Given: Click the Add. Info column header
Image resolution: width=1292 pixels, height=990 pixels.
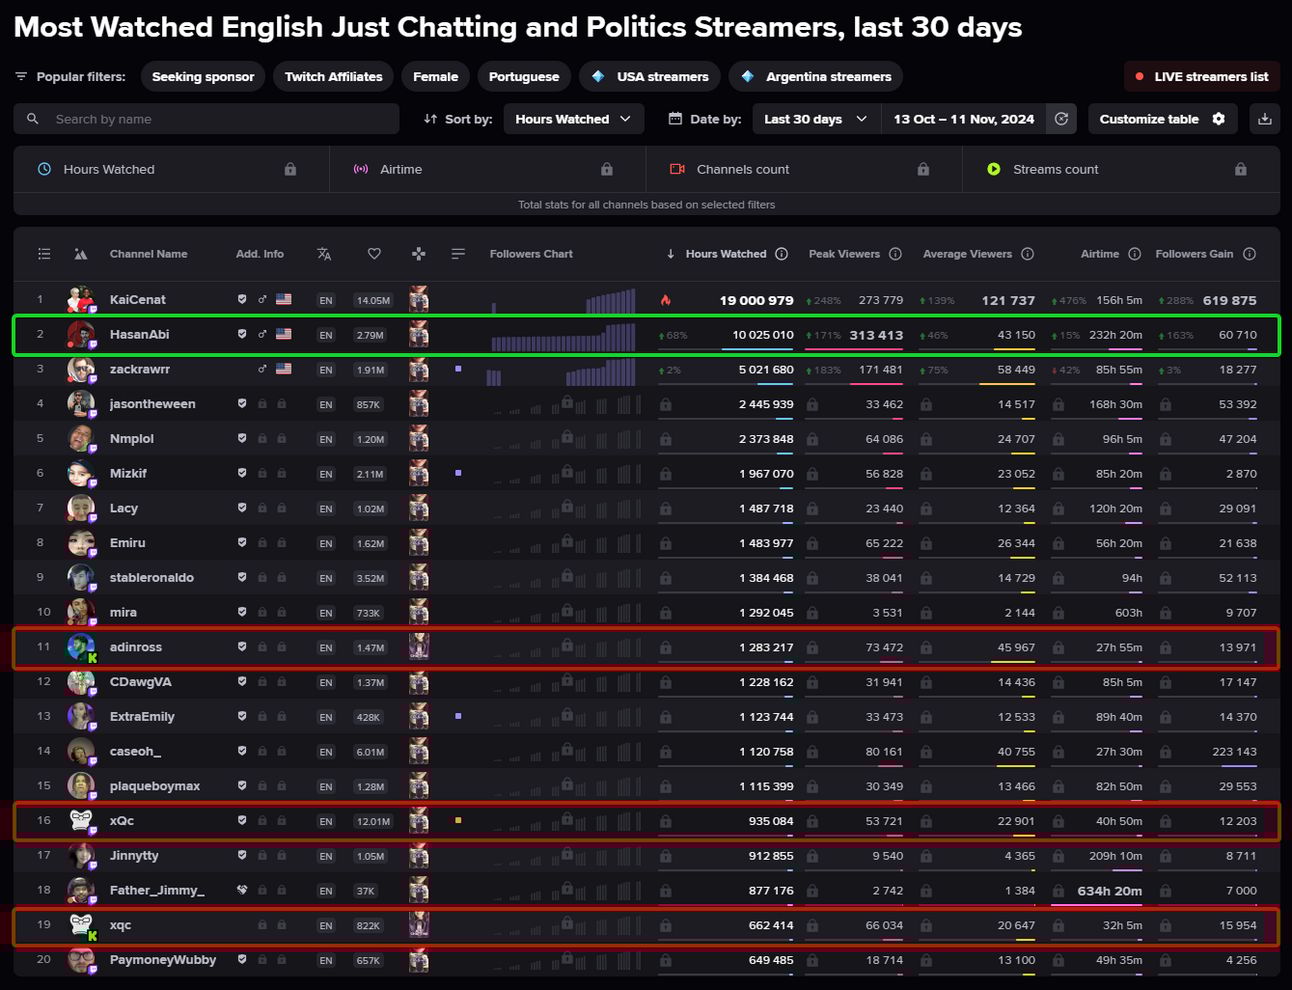Looking at the screenshot, I should pos(260,254).
